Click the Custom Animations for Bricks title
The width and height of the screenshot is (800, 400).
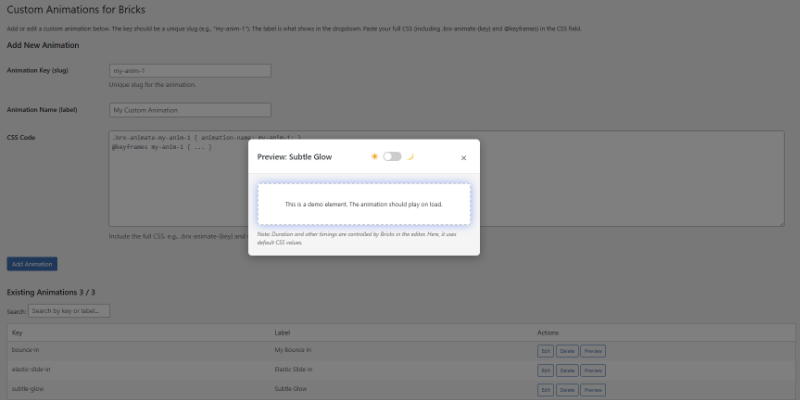76,10
